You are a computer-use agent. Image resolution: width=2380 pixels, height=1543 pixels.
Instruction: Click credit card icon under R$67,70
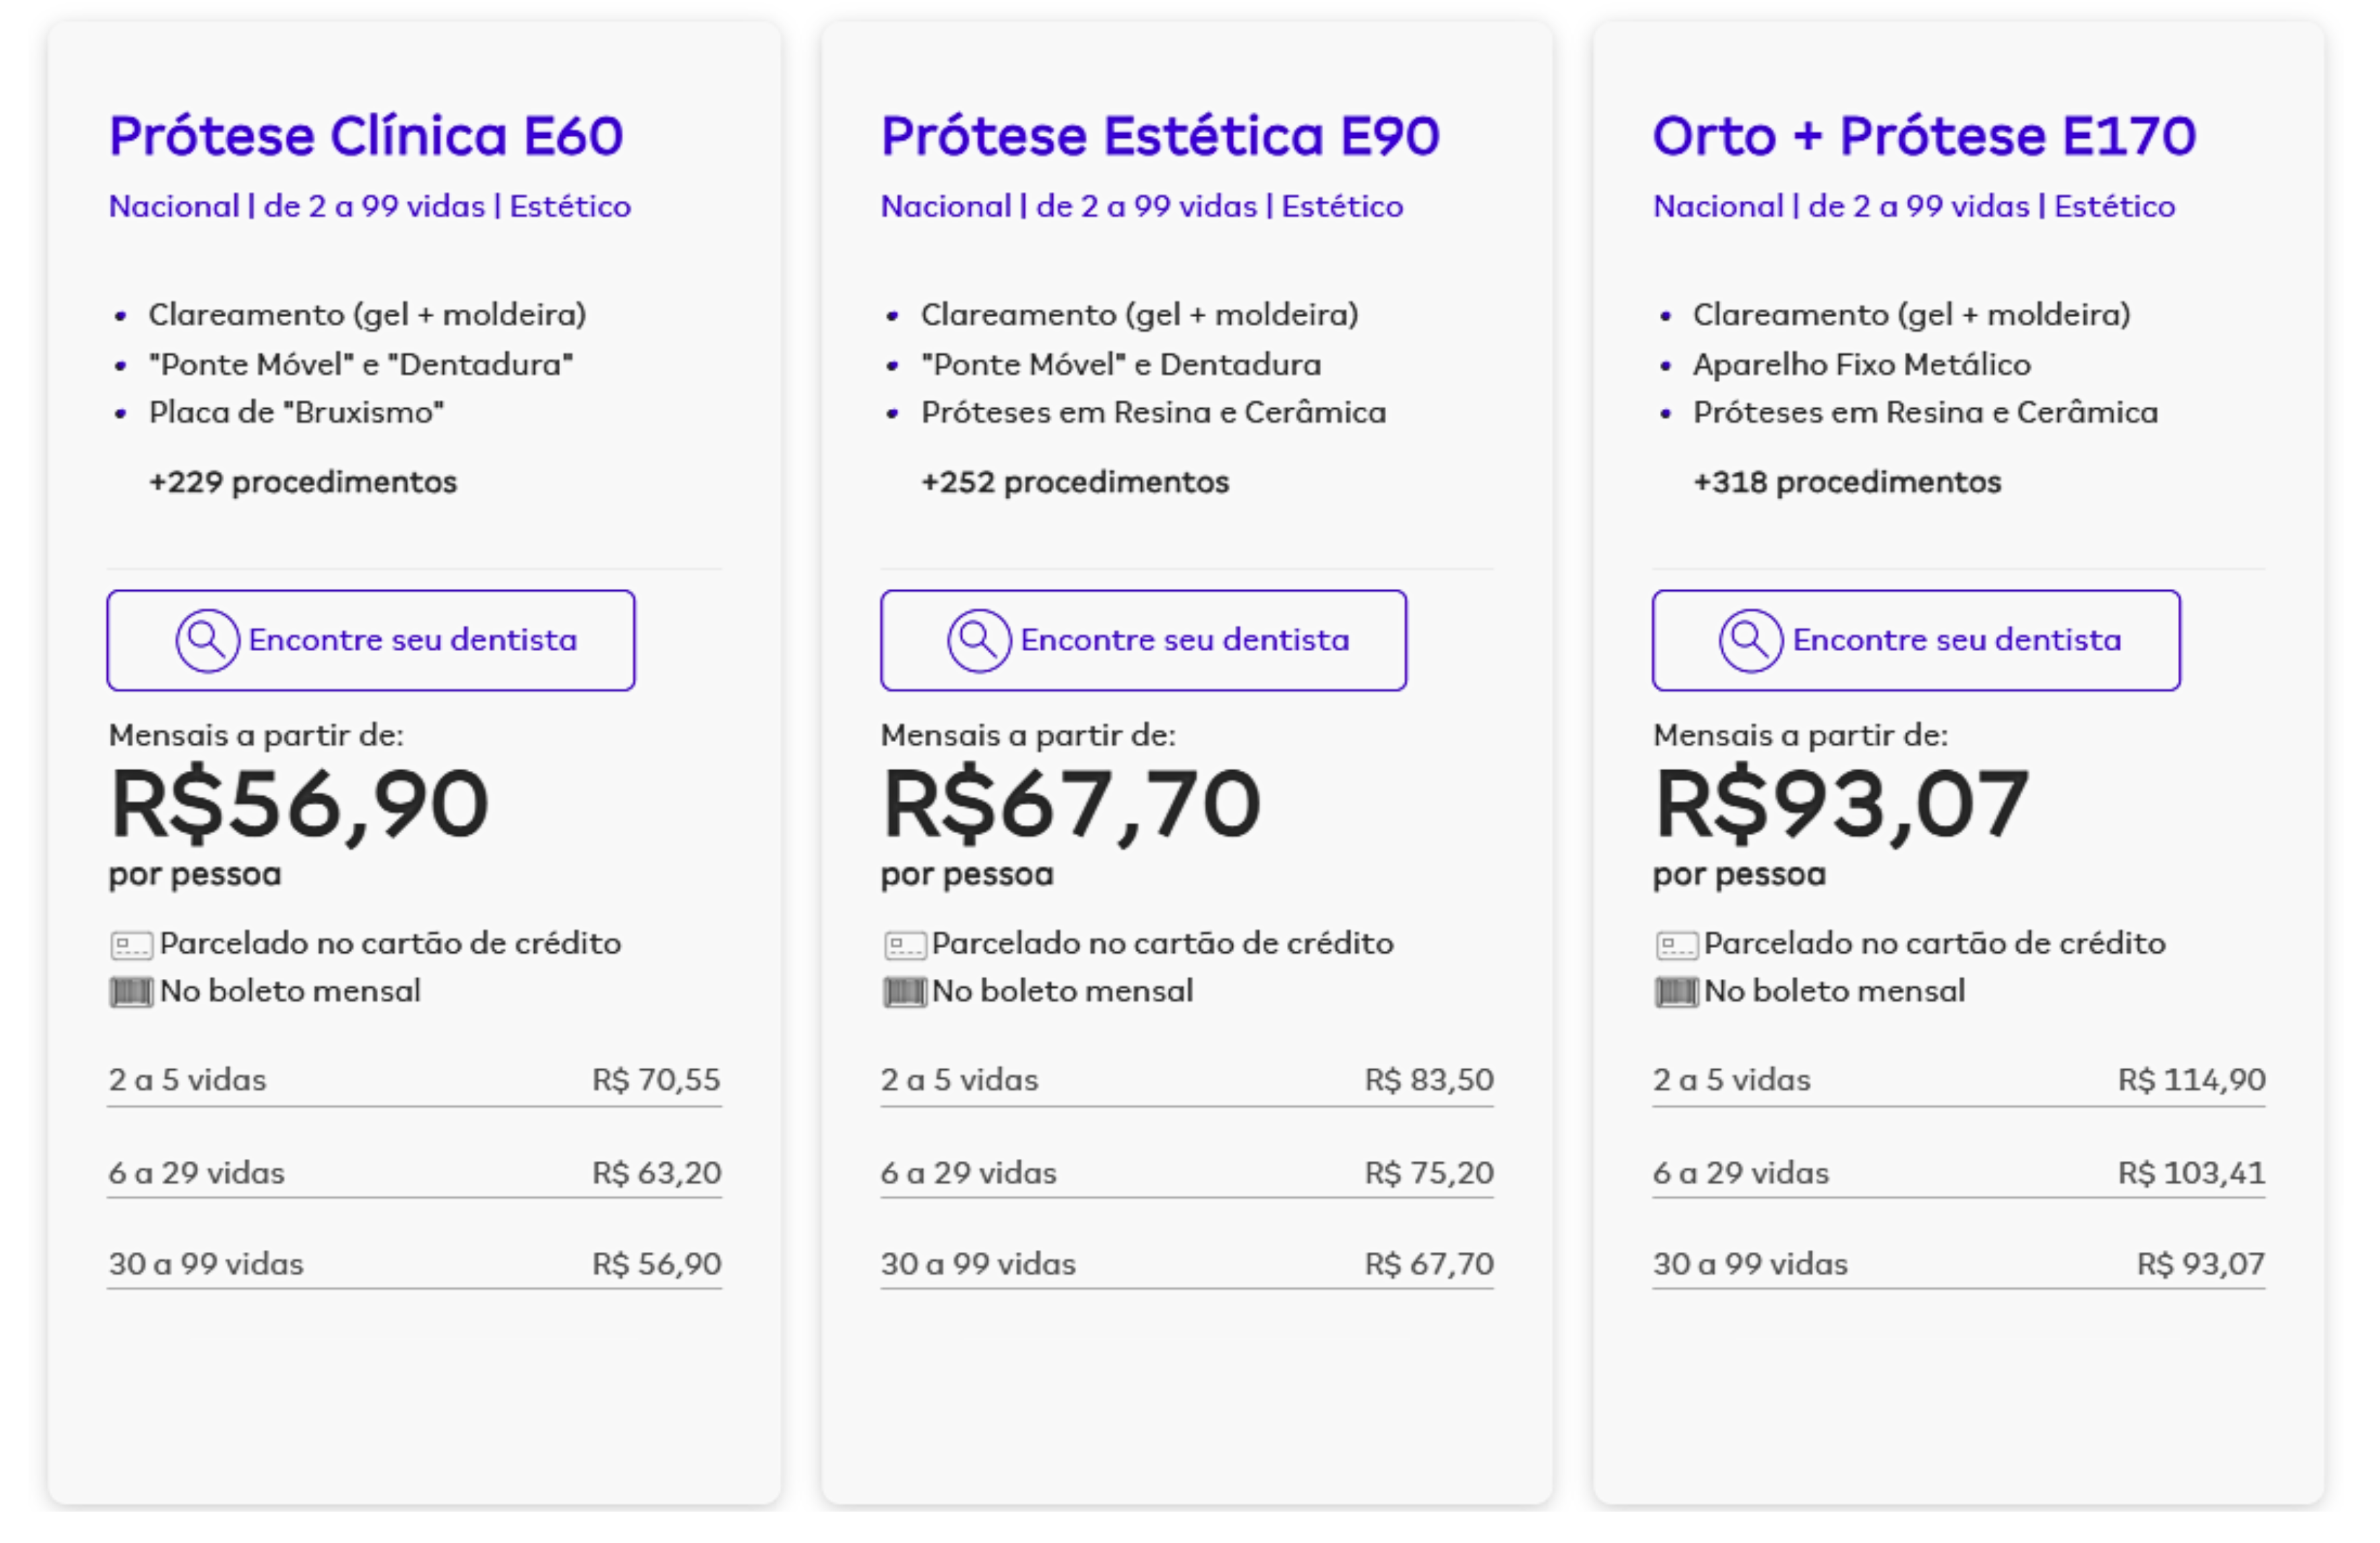pyautogui.click(x=904, y=944)
